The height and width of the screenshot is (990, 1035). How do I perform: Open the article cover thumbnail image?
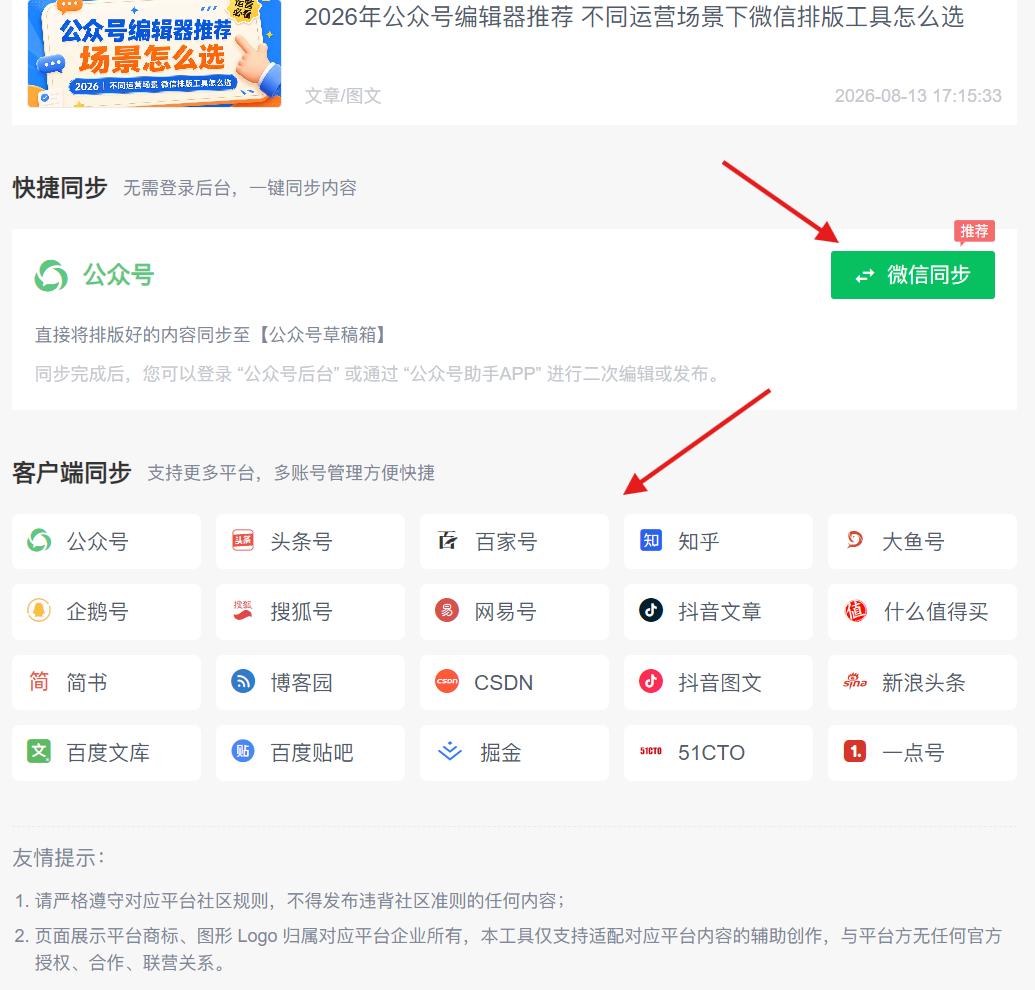click(154, 53)
